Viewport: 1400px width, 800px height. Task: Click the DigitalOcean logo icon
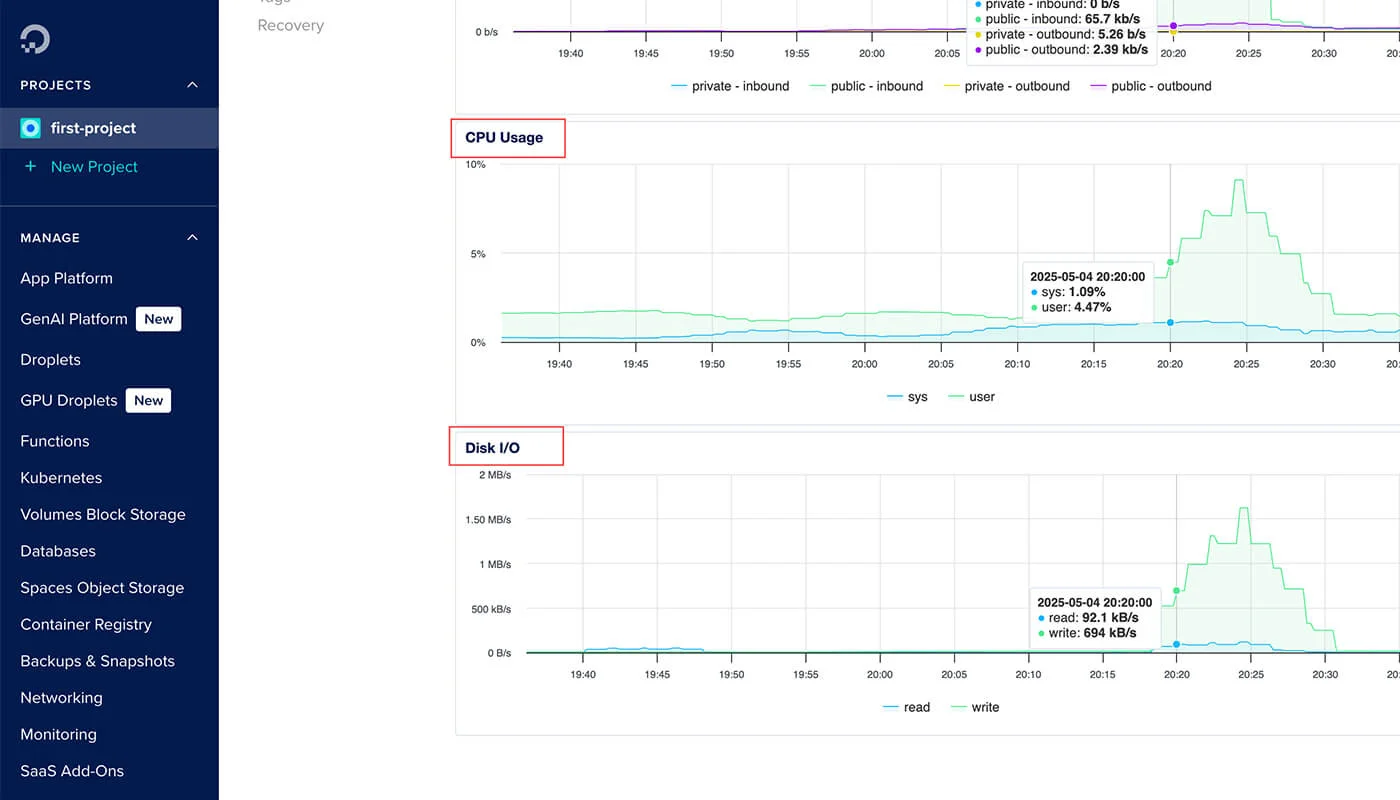(35, 39)
